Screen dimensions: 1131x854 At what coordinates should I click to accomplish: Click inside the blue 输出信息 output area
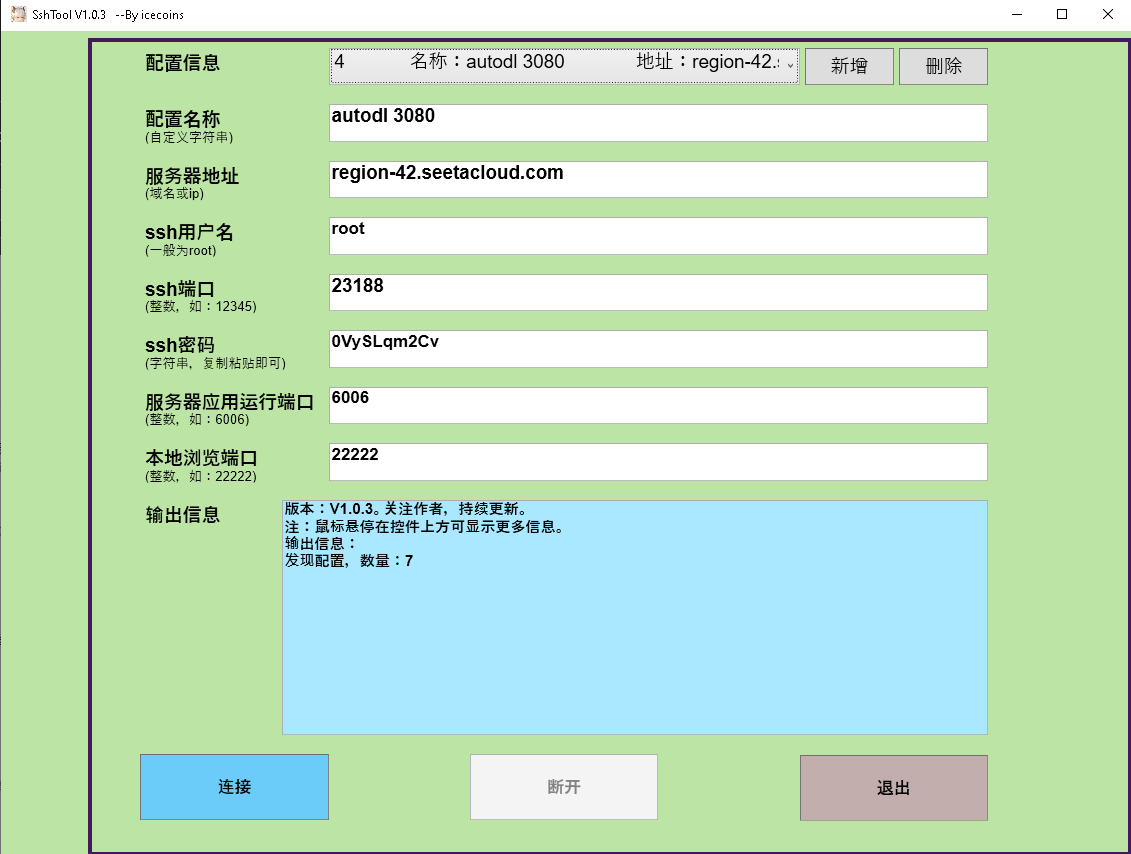point(634,640)
